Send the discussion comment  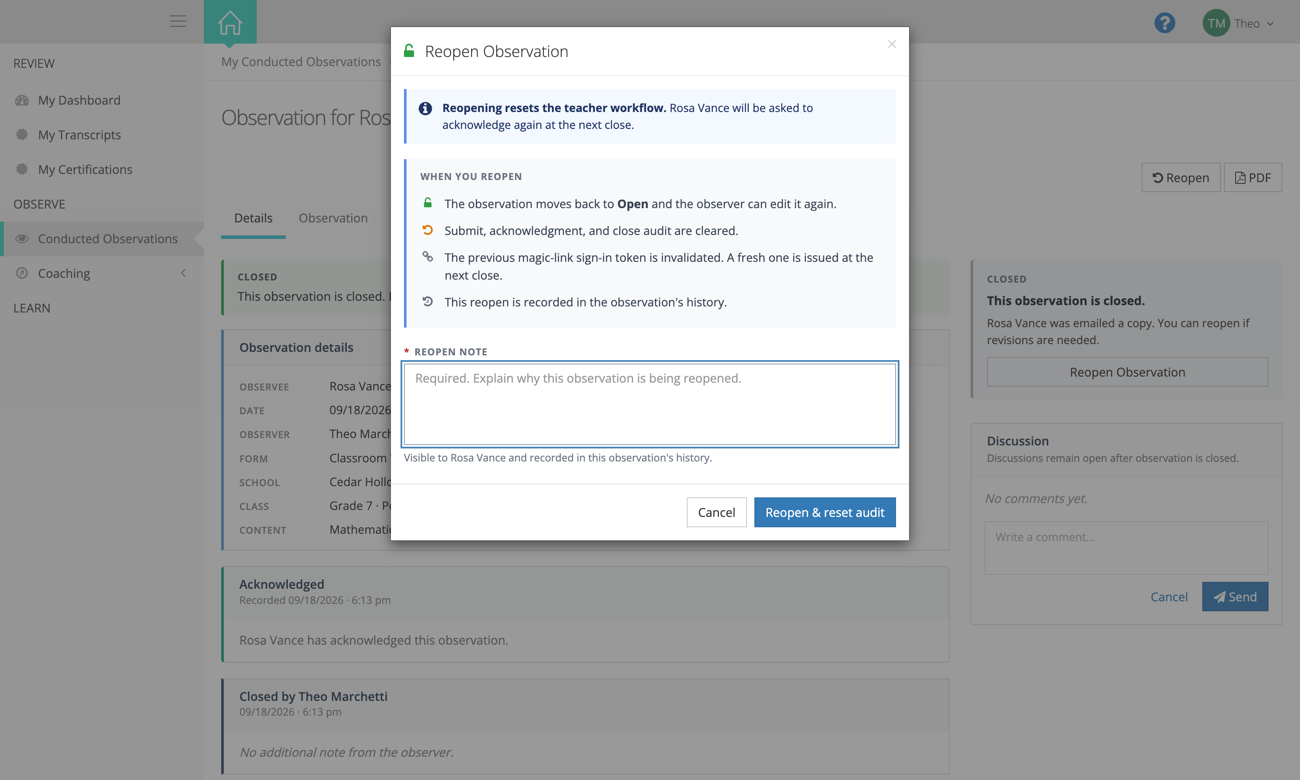[1235, 597]
